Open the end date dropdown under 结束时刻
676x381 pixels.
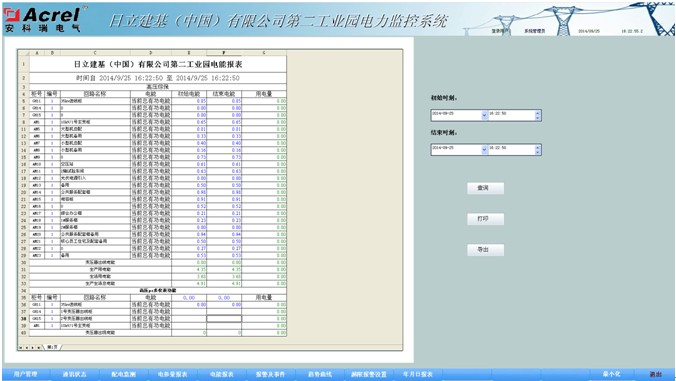pyautogui.click(x=484, y=150)
